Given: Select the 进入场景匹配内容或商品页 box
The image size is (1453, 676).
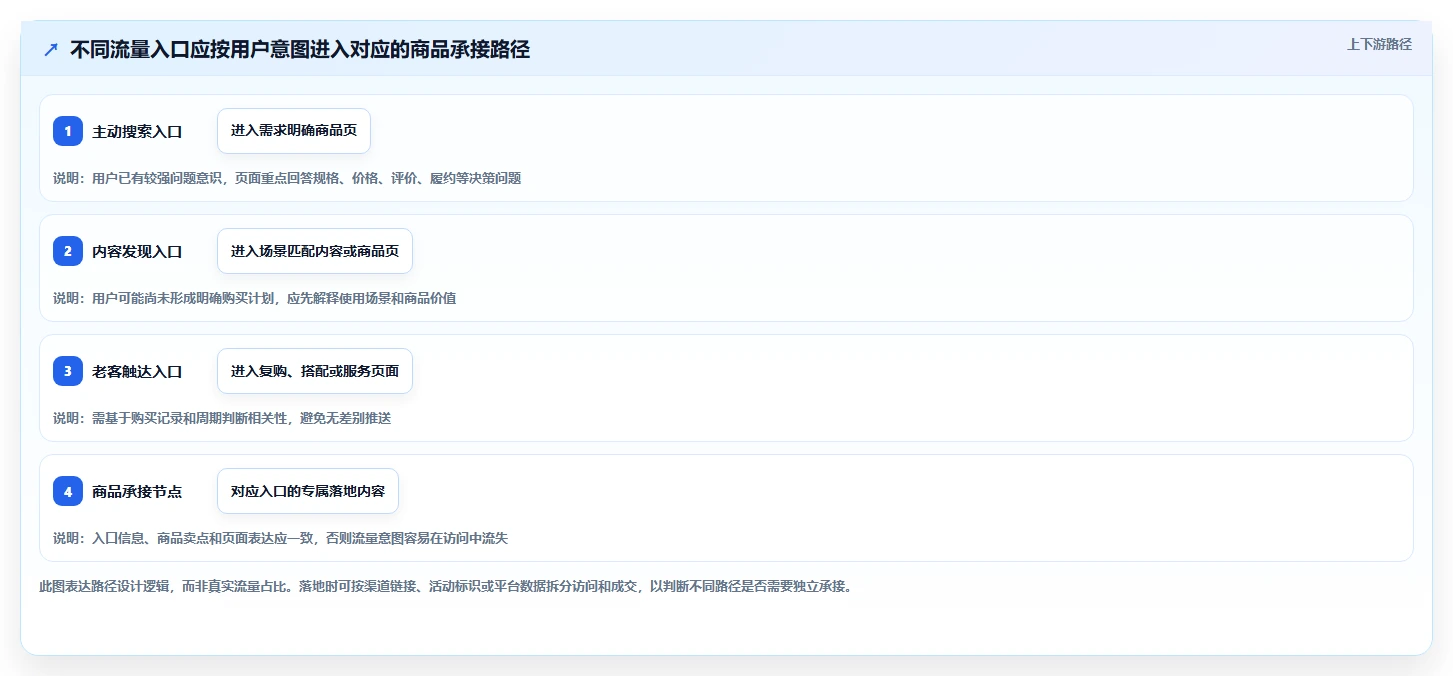Looking at the screenshot, I should [315, 251].
